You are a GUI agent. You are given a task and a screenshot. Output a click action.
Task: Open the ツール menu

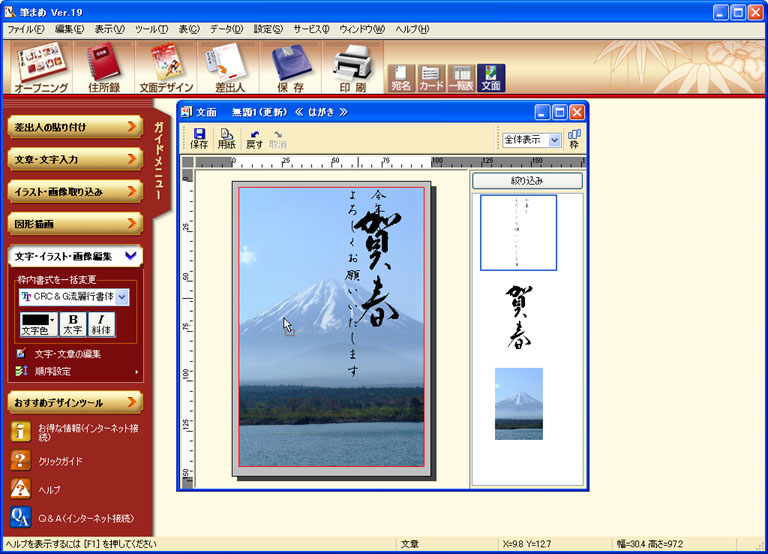pos(150,30)
